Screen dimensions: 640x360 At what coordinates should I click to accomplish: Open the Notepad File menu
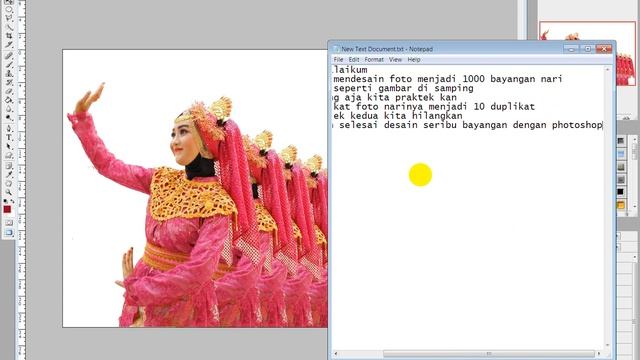point(338,60)
